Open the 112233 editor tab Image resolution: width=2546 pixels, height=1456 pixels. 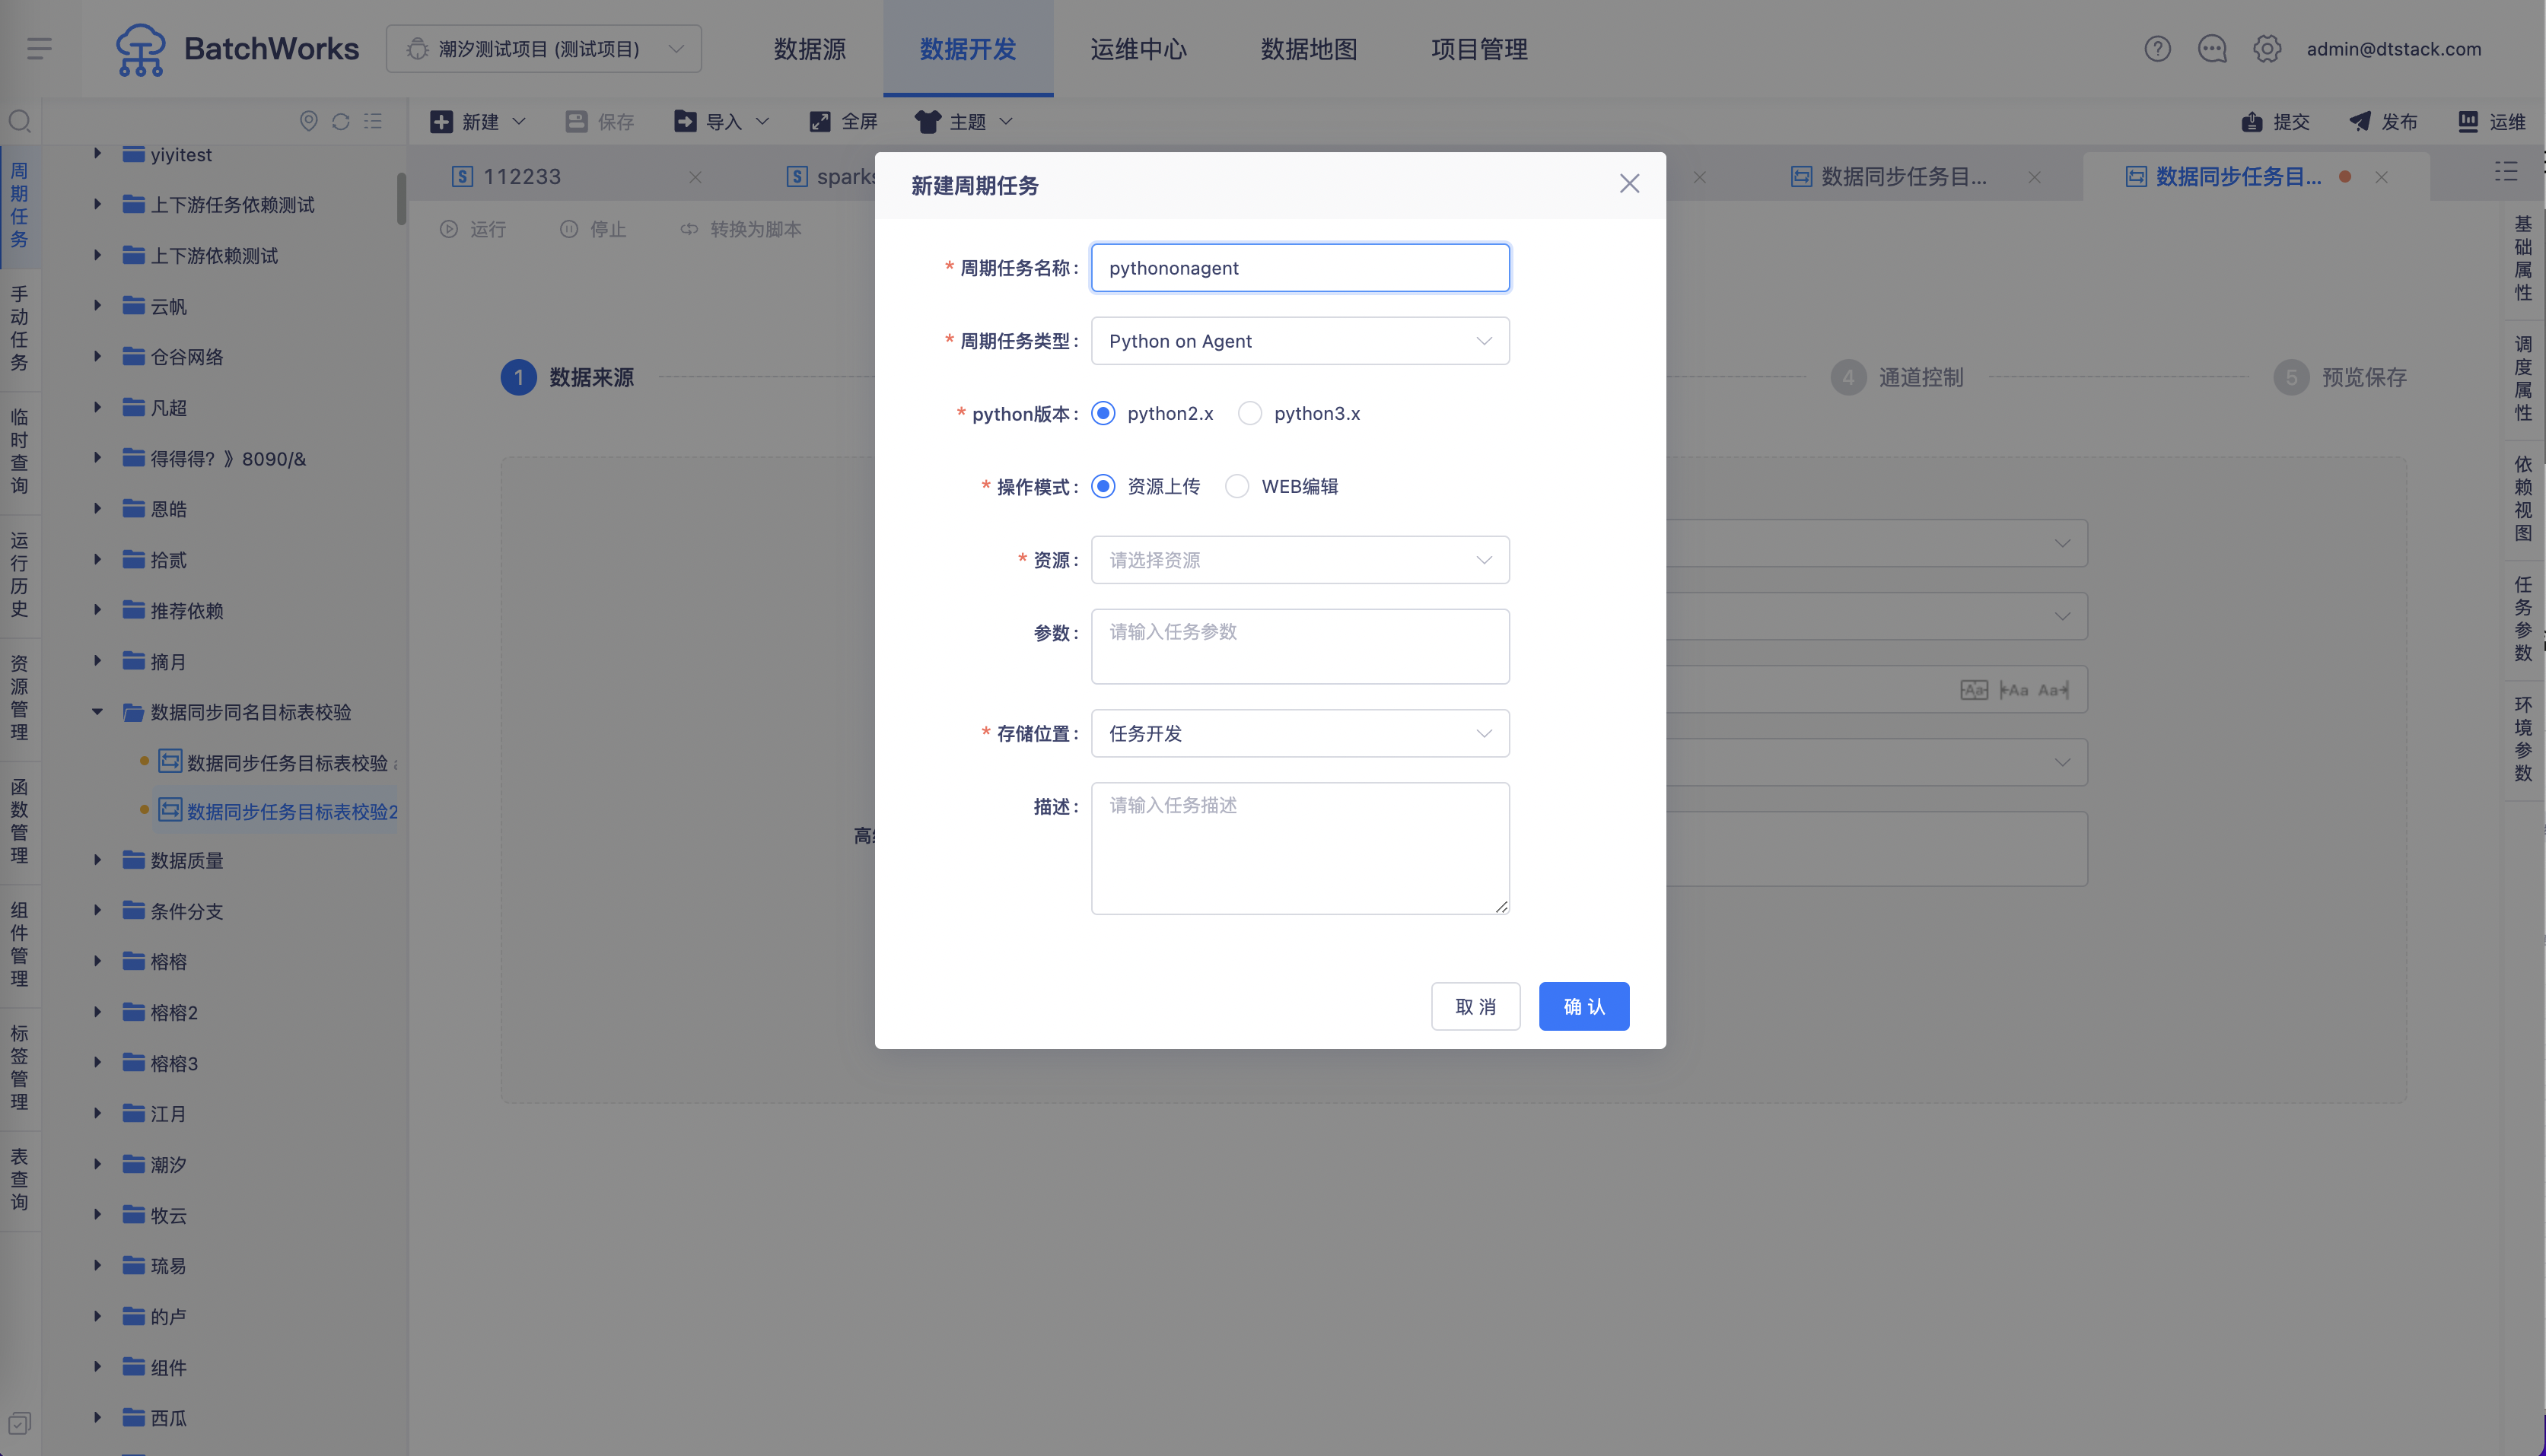coord(522,177)
